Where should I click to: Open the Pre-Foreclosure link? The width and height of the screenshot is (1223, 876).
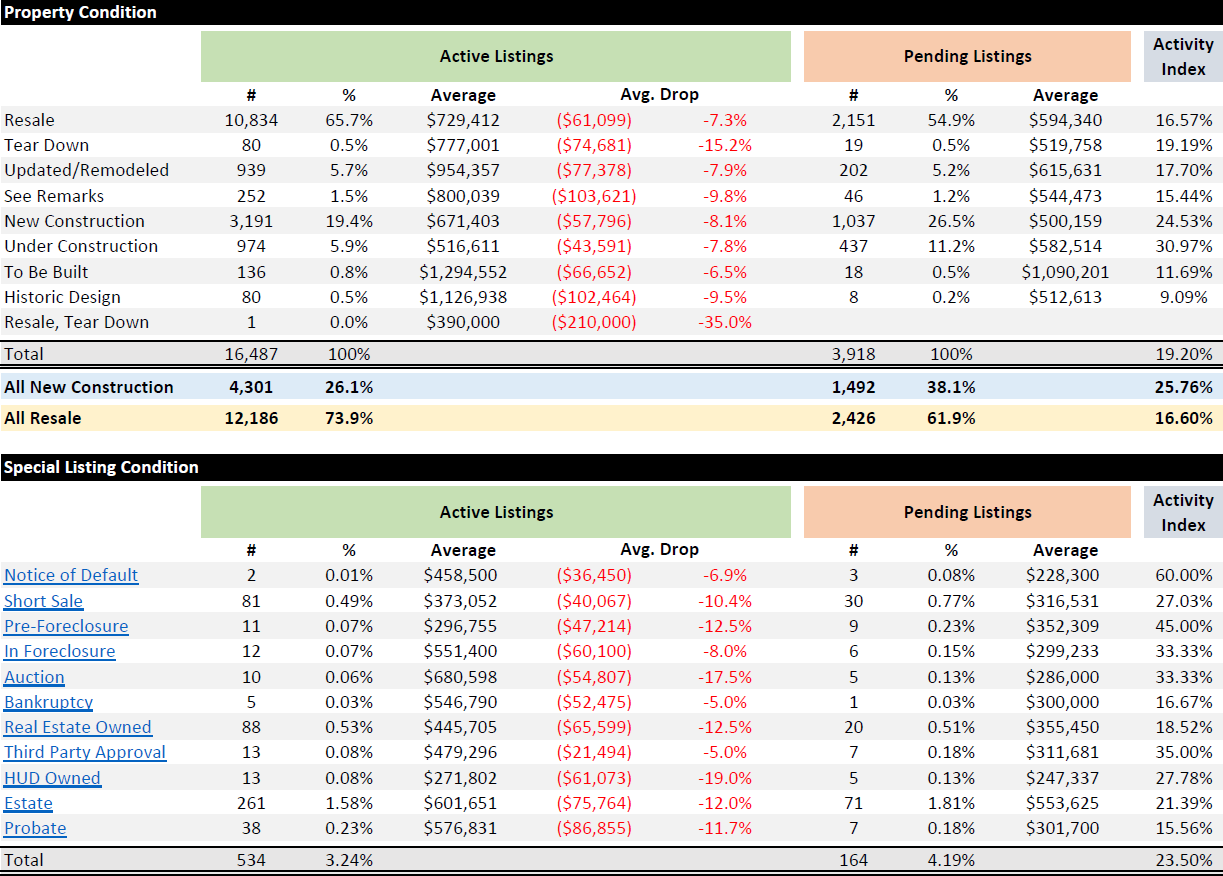tap(66, 626)
